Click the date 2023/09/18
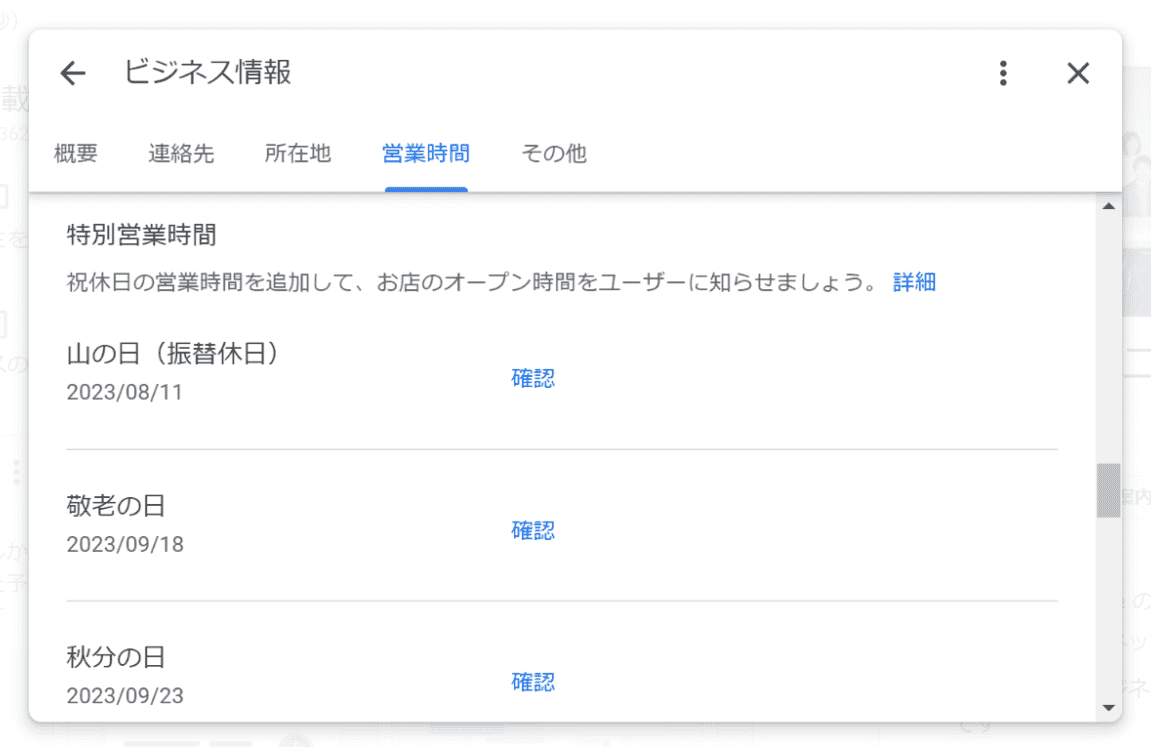This screenshot has height=747, width=1151. coord(125,544)
